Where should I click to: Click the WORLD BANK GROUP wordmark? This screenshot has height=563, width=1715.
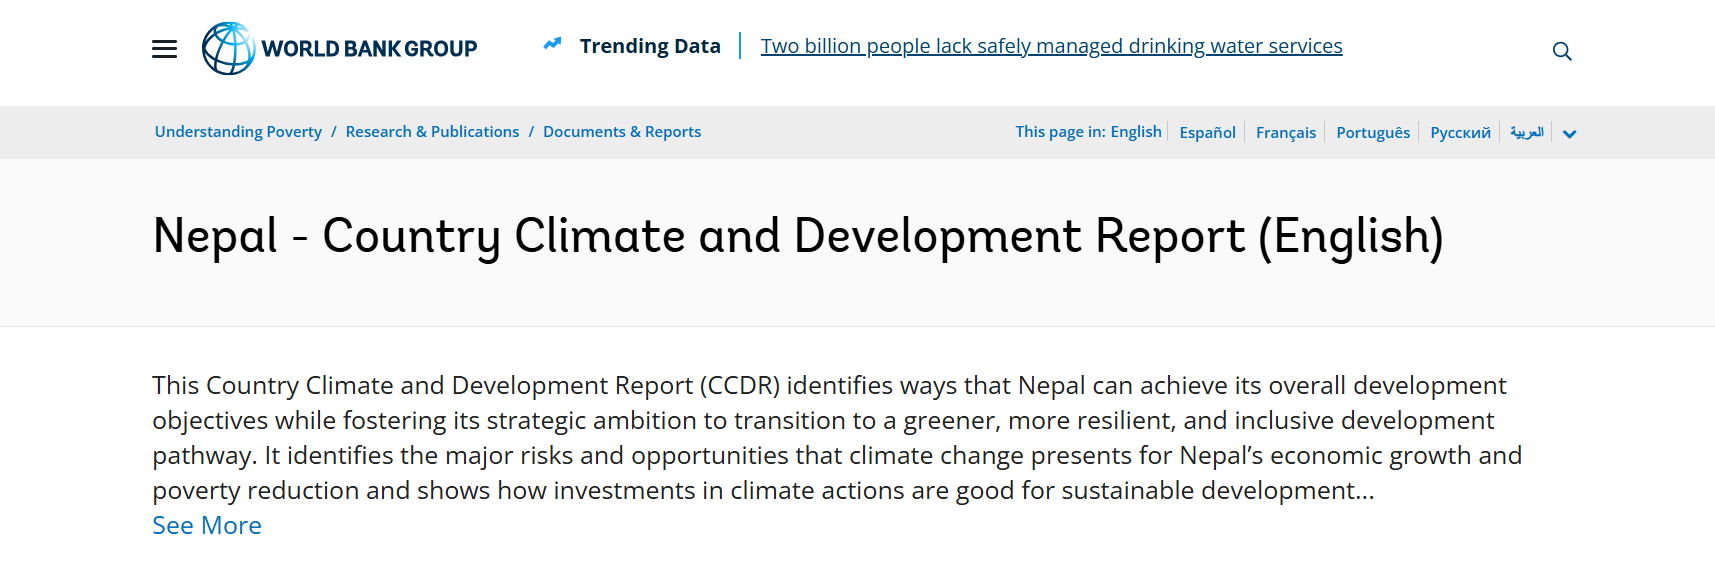[x=369, y=48]
